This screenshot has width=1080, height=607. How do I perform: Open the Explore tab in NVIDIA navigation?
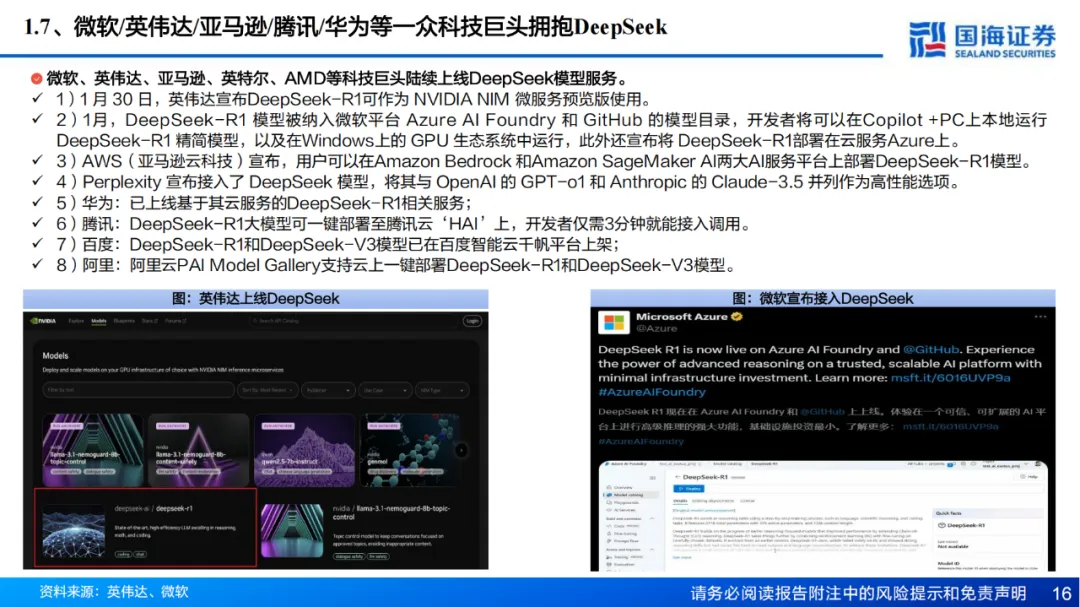click(76, 321)
